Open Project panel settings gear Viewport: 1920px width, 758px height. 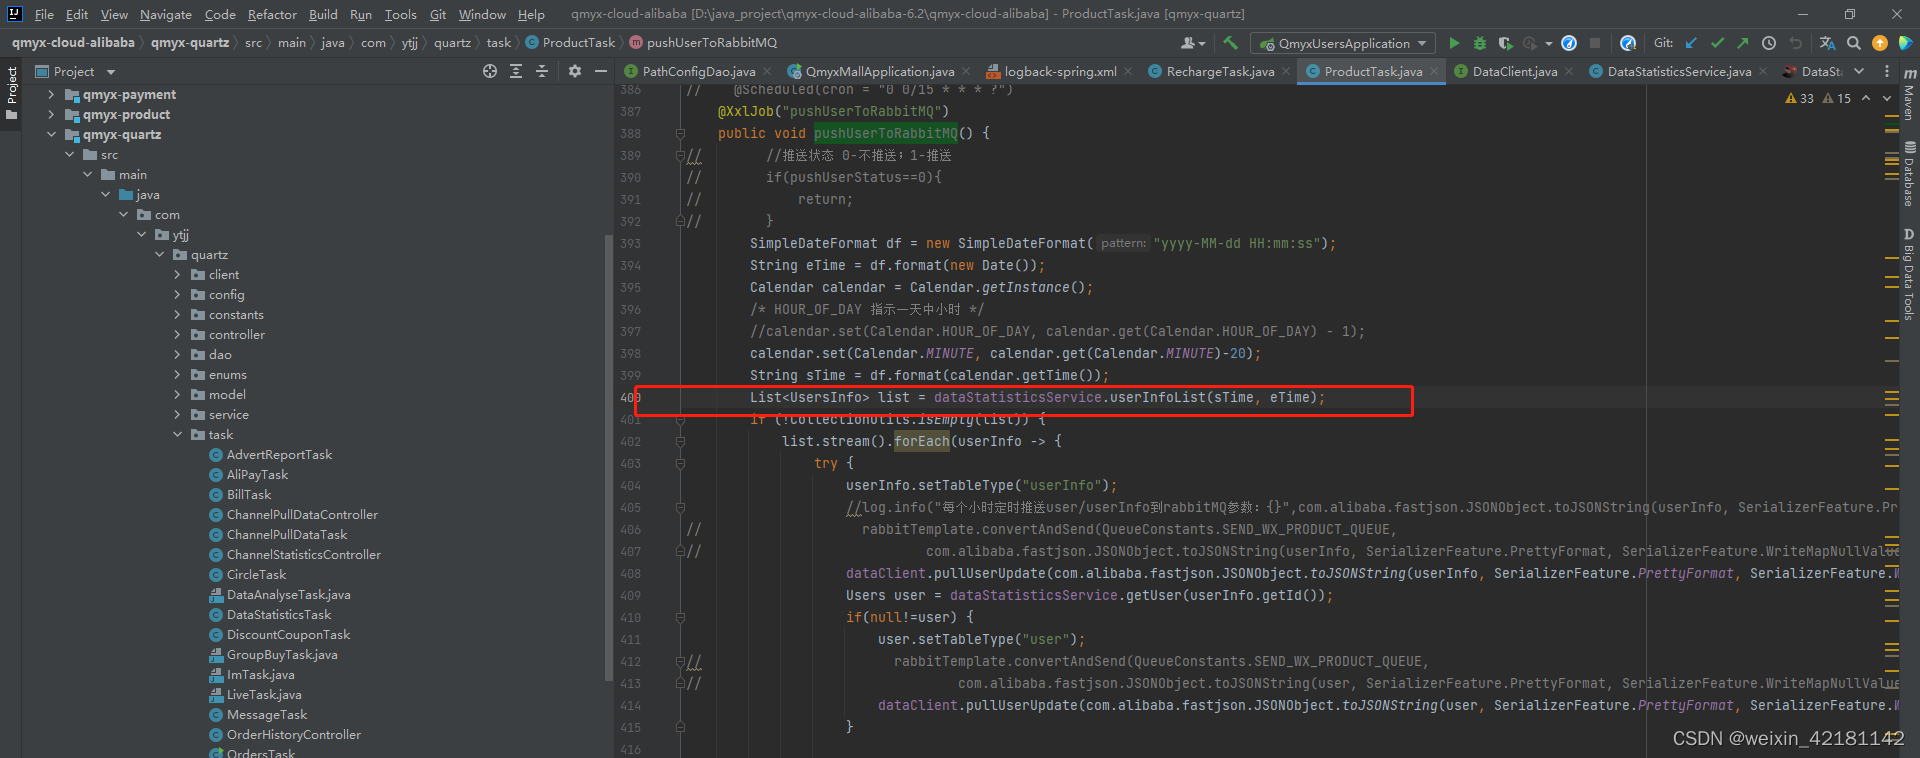pyautogui.click(x=575, y=71)
